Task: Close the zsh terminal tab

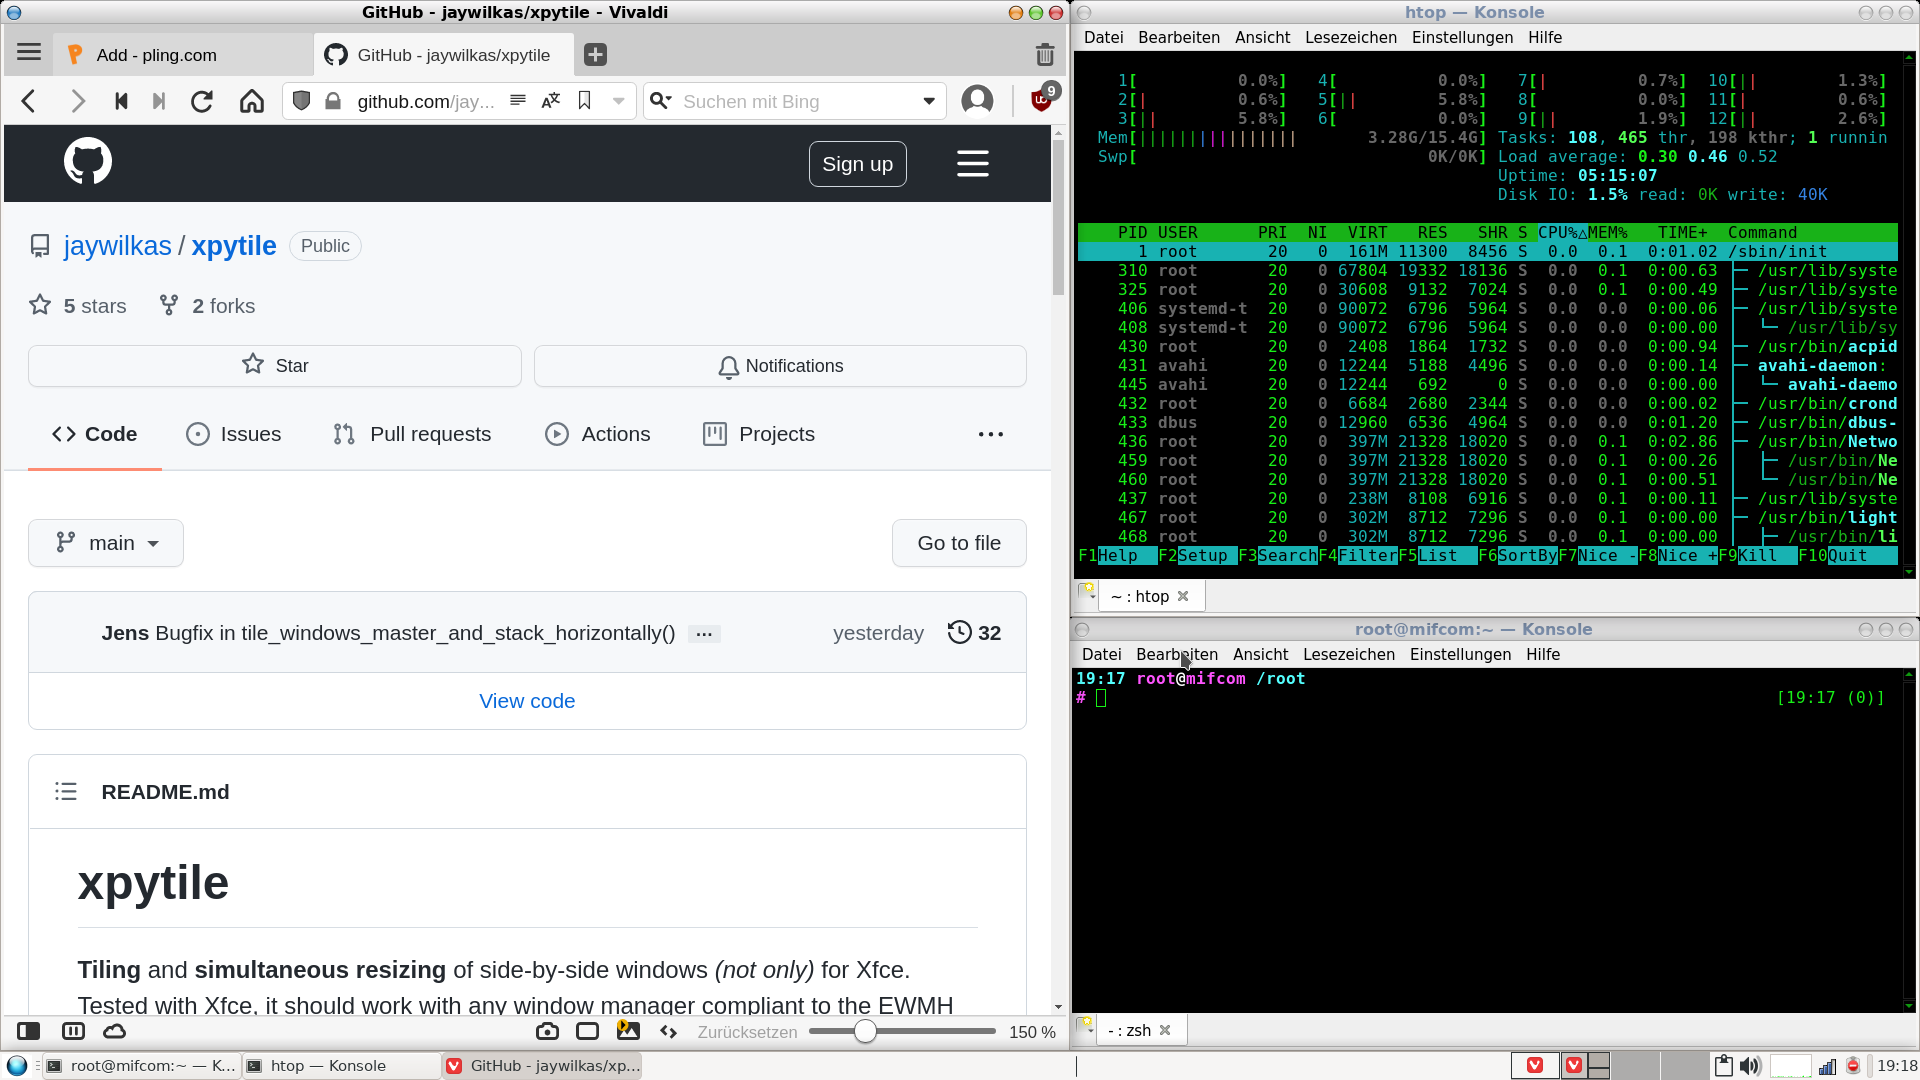Action: [x=1165, y=1030]
